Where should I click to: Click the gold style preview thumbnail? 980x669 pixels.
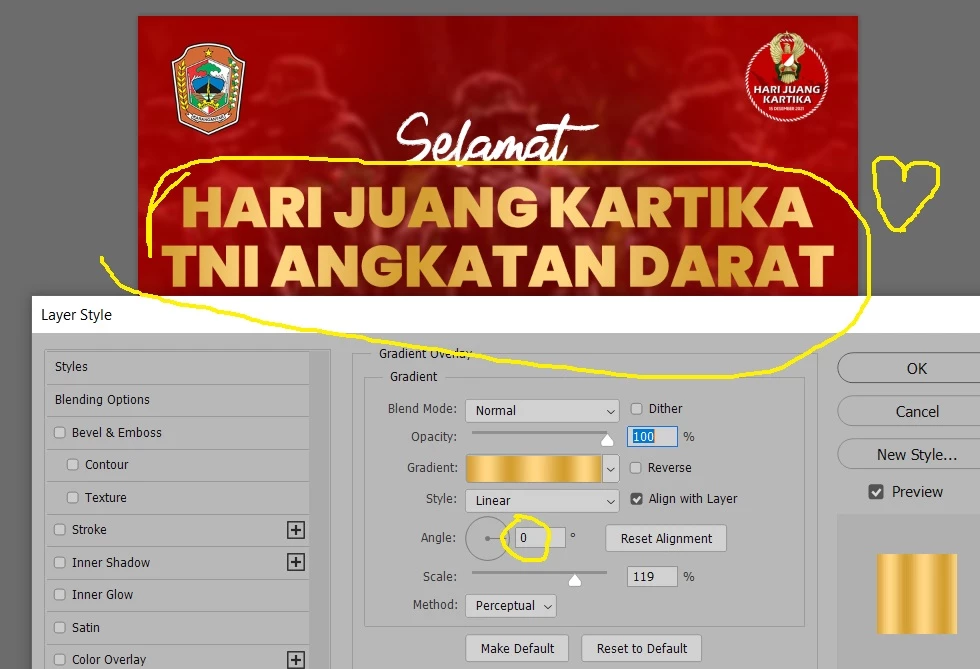pos(916,594)
